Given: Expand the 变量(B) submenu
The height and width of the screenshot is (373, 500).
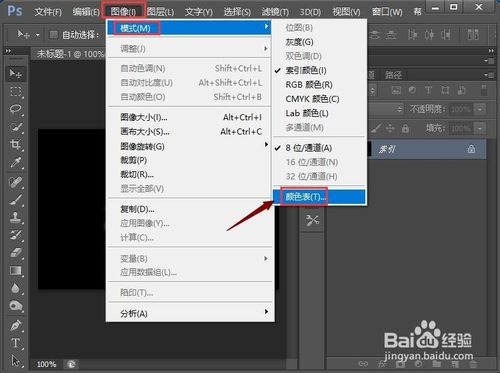Looking at the screenshot, I should (189, 258).
